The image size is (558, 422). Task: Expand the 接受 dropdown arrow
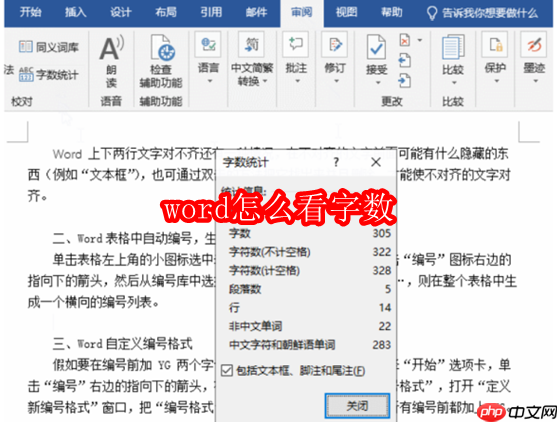(x=378, y=83)
